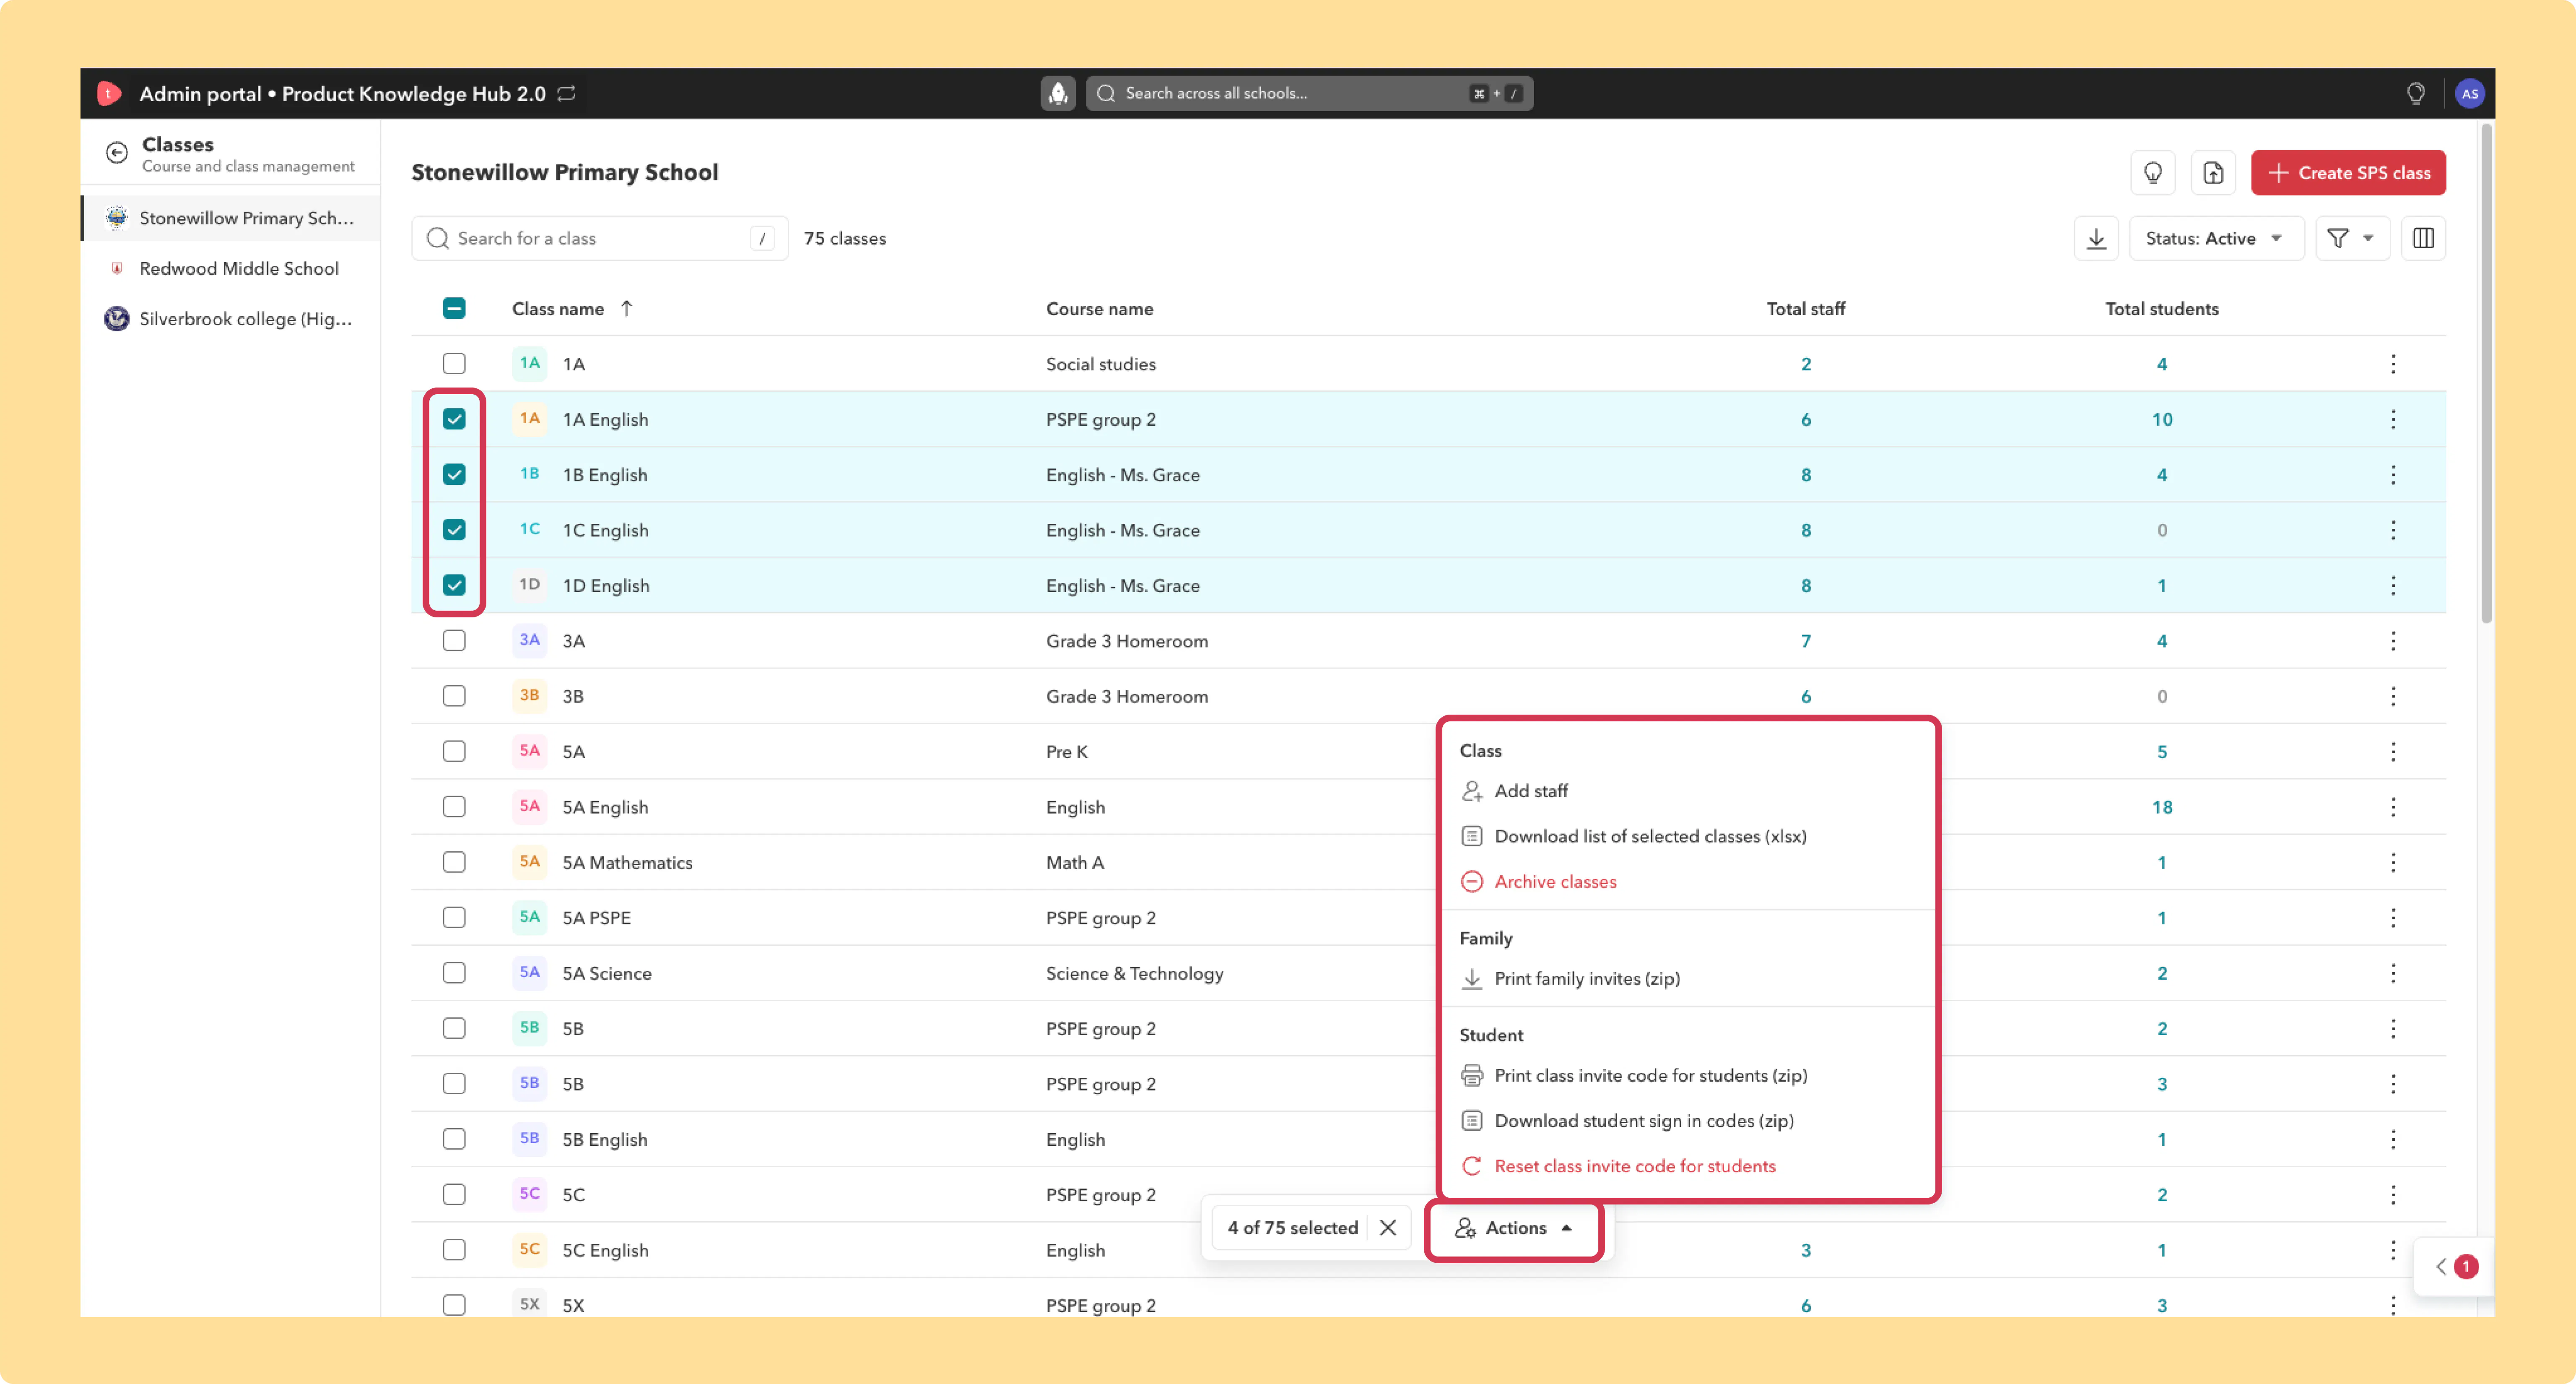Click the 5C English class badge

coord(529,1250)
